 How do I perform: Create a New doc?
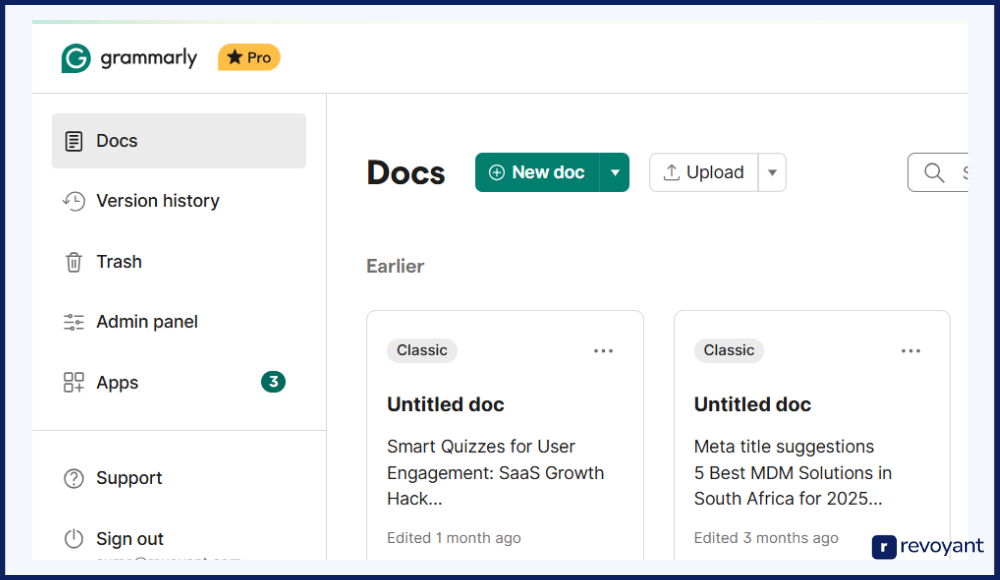pyautogui.click(x=537, y=172)
